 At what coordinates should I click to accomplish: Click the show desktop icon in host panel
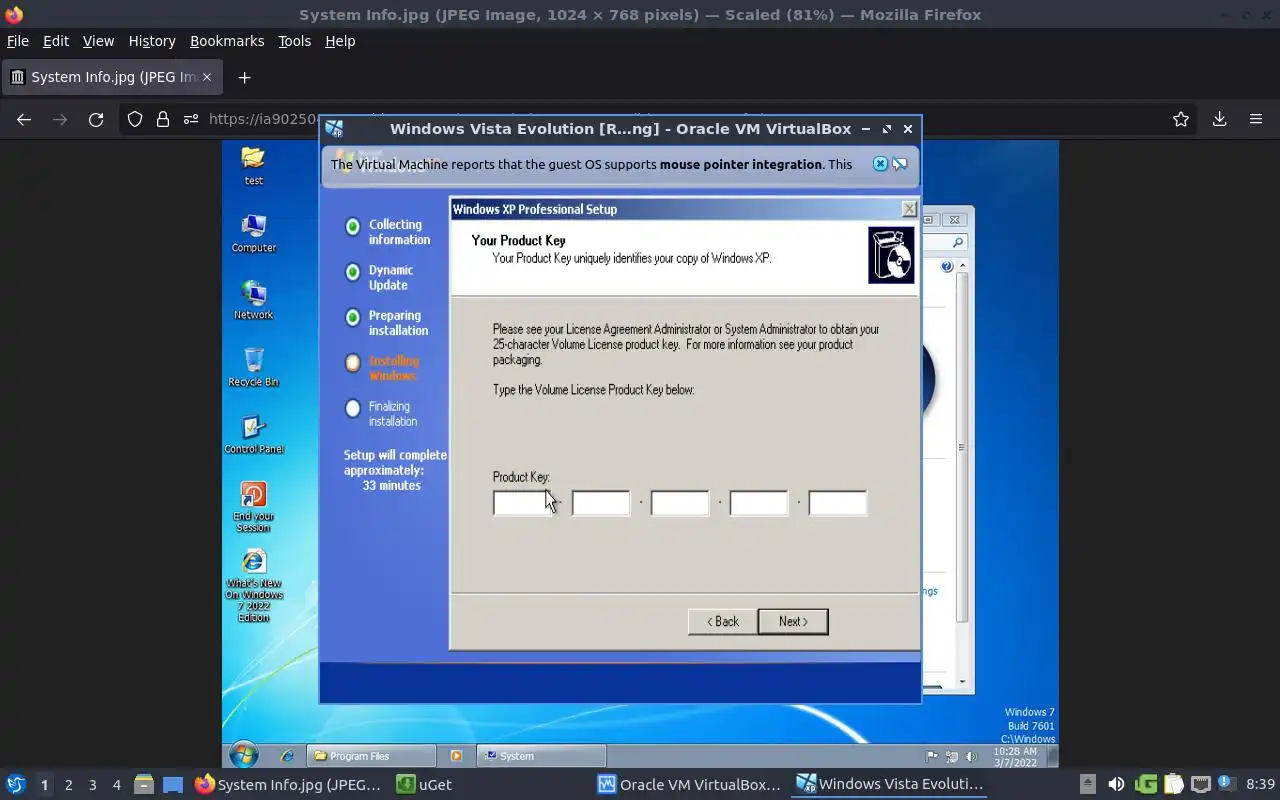tap(173, 784)
